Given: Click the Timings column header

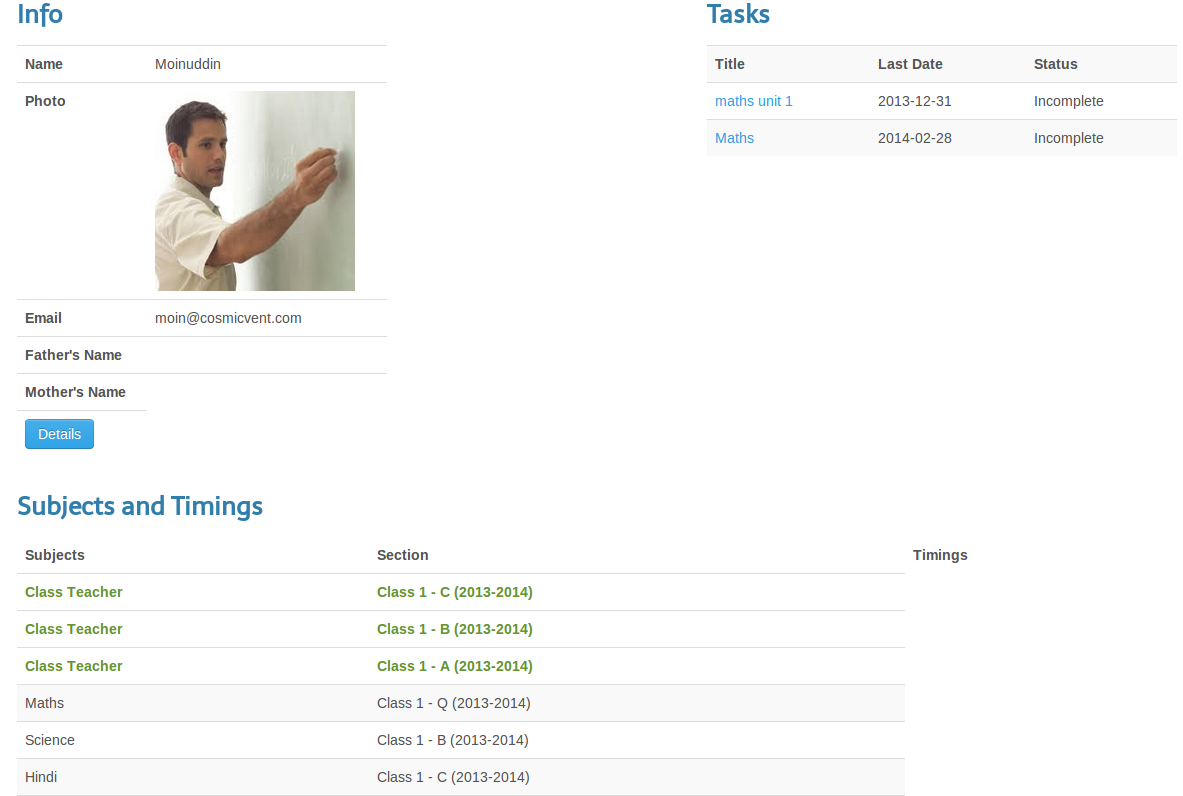Looking at the screenshot, I should point(940,555).
